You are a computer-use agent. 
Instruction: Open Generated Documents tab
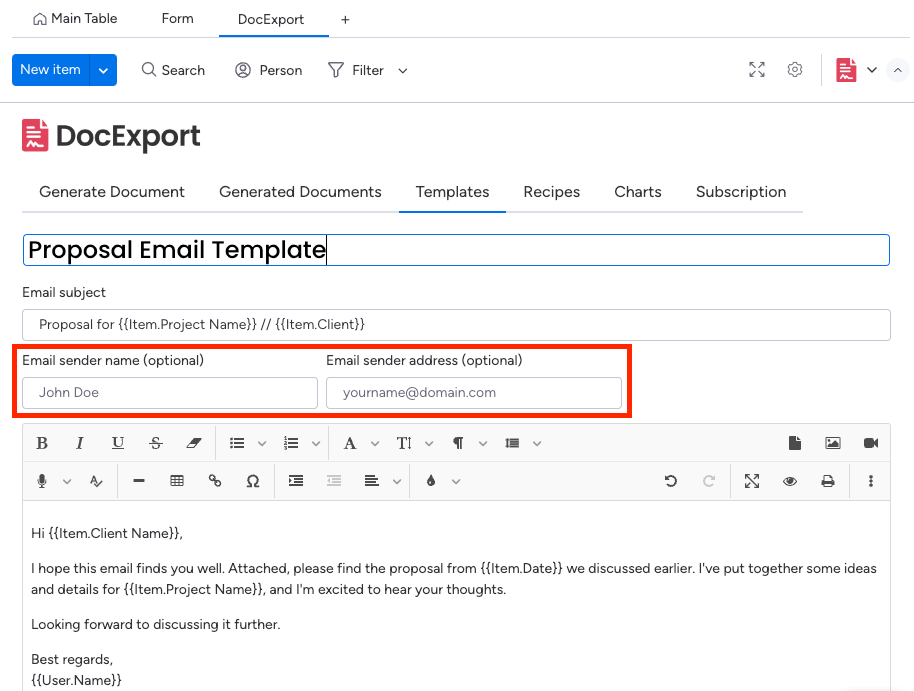(x=300, y=192)
